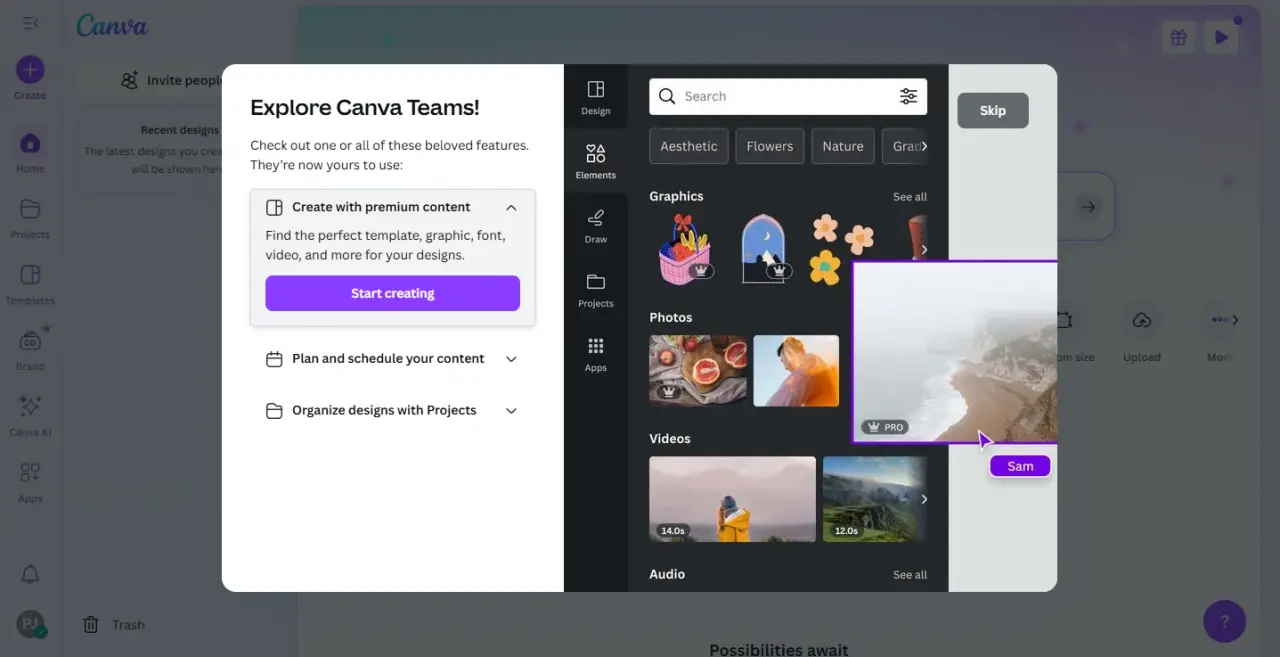
Task: Open the PJ account avatar
Action: pos(30,624)
